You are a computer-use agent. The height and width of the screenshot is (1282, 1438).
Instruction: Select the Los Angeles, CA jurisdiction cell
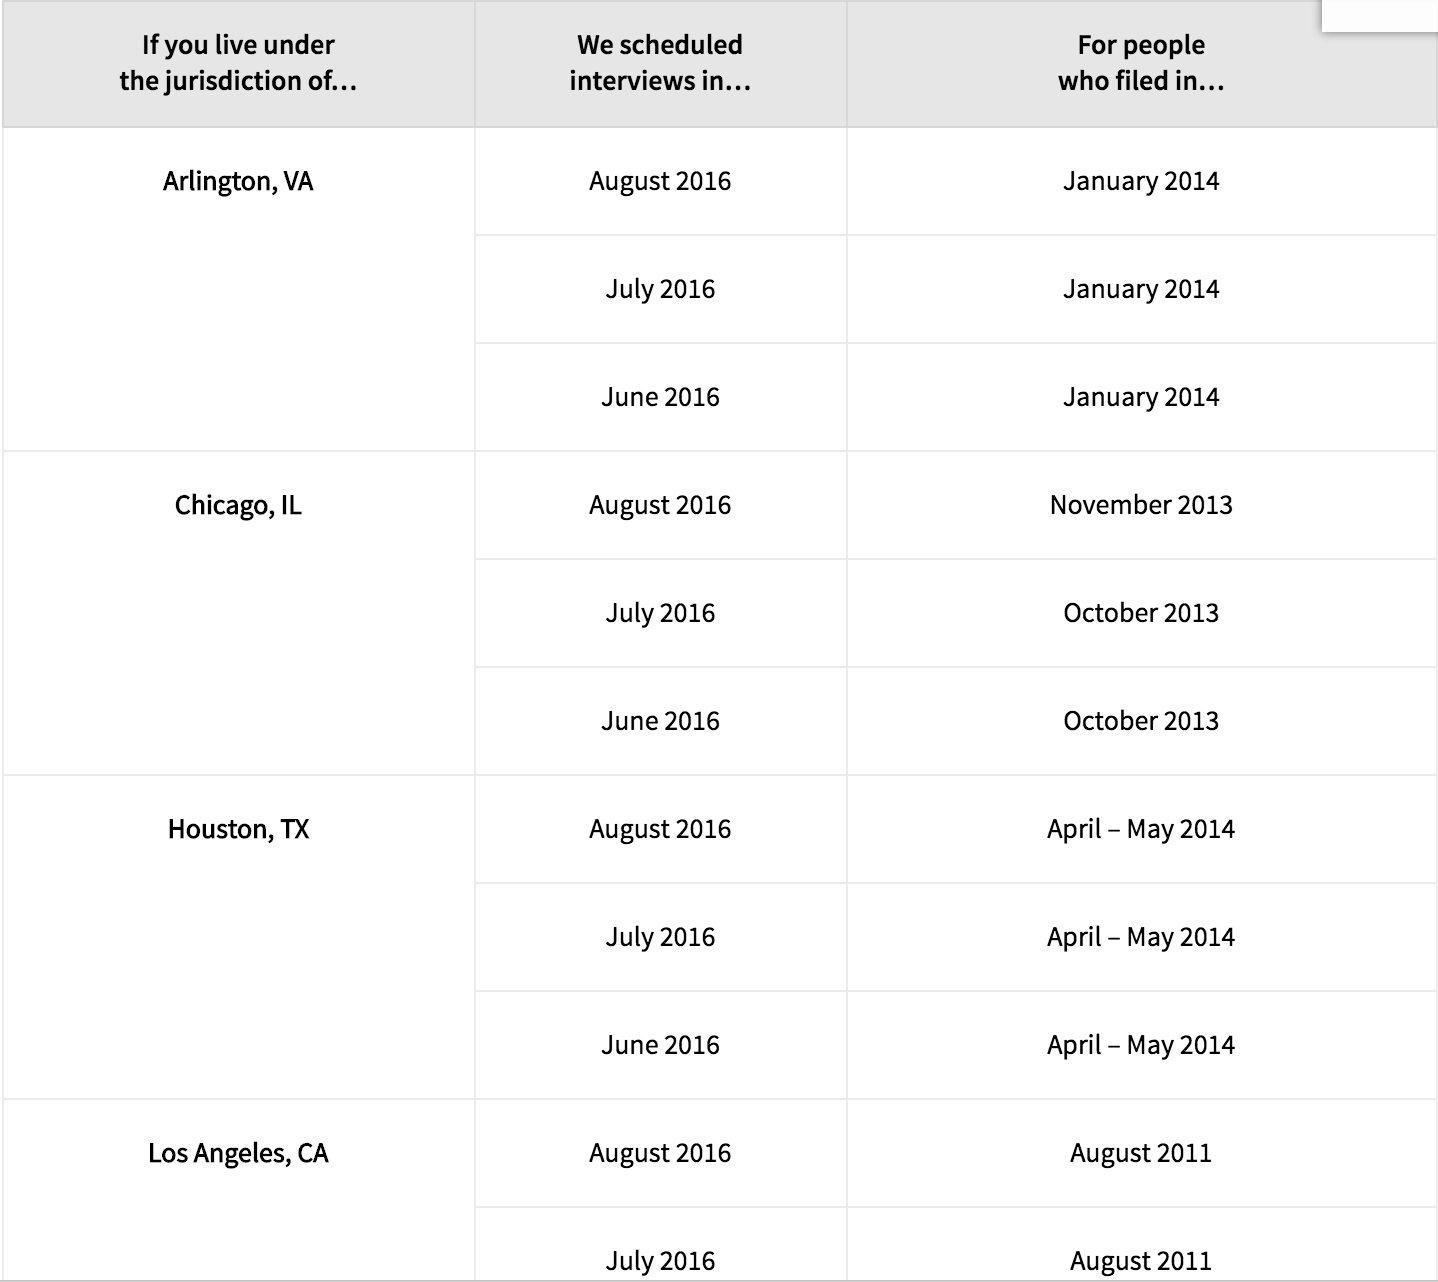(238, 1153)
